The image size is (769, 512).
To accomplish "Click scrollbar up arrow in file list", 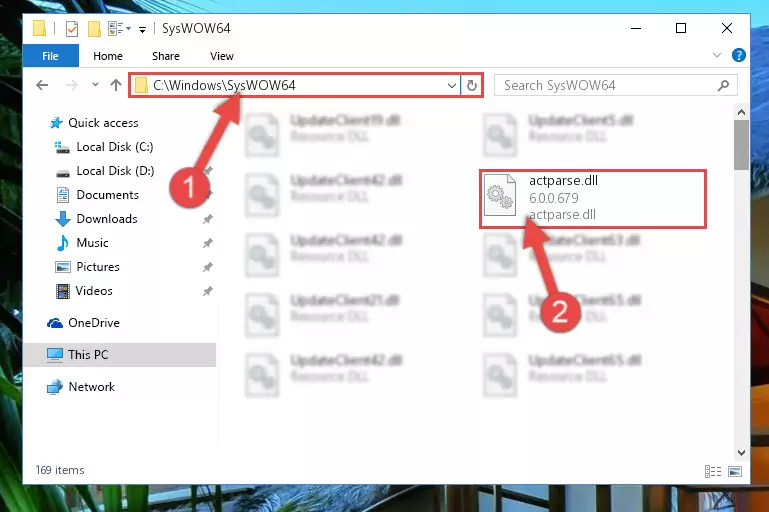I will (742, 112).
